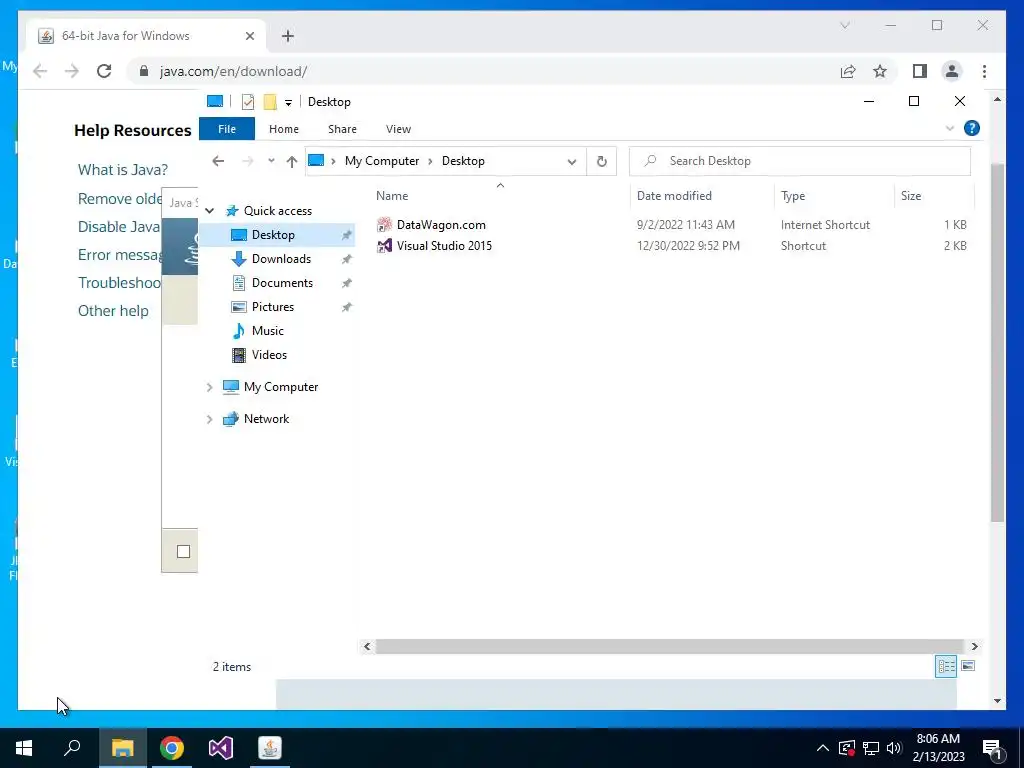Image resolution: width=1024 pixels, height=768 pixels.
Task: Click the Search Desktop field
Action: 800,161
